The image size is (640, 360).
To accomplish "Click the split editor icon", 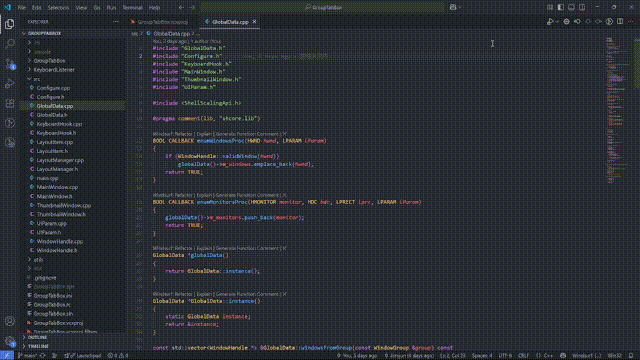I will 620,22.
